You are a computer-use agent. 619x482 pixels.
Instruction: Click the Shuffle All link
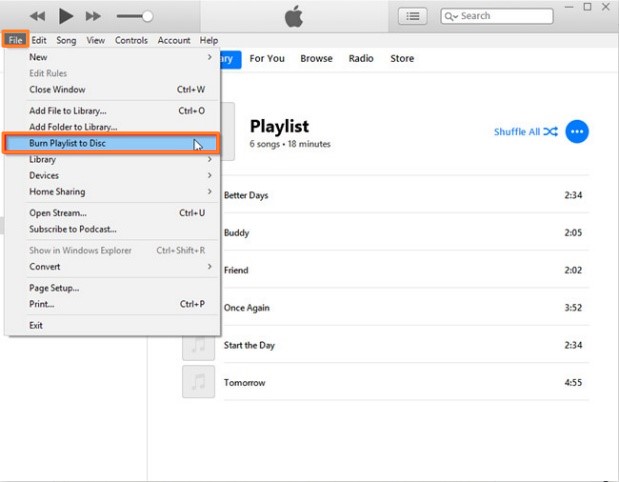pos(517,132)
